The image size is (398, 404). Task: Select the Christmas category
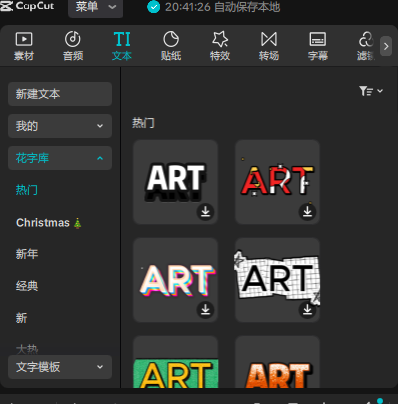[x=49, y=222]
